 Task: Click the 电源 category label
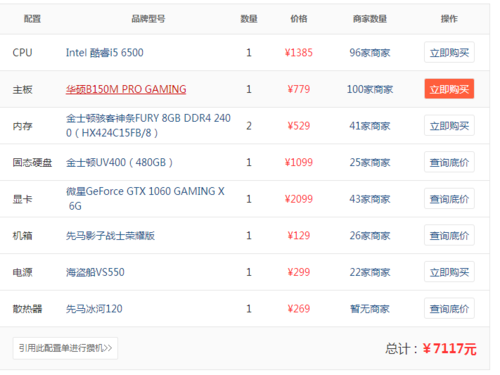pyautogui.click(x=22, y=272)
